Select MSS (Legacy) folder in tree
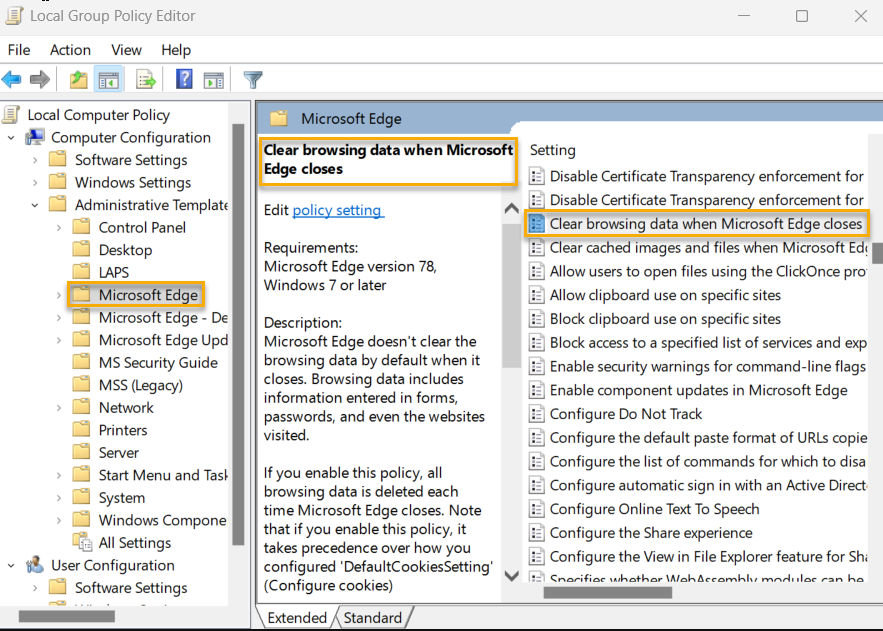Image resolution: width=883 pixels, height=631 pixels. pyautogui.click(x=141, y=385)
